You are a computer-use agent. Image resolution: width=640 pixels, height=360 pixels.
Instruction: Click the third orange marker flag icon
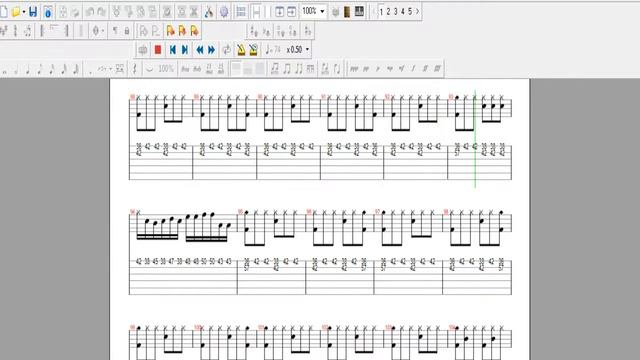pos(195,31)
